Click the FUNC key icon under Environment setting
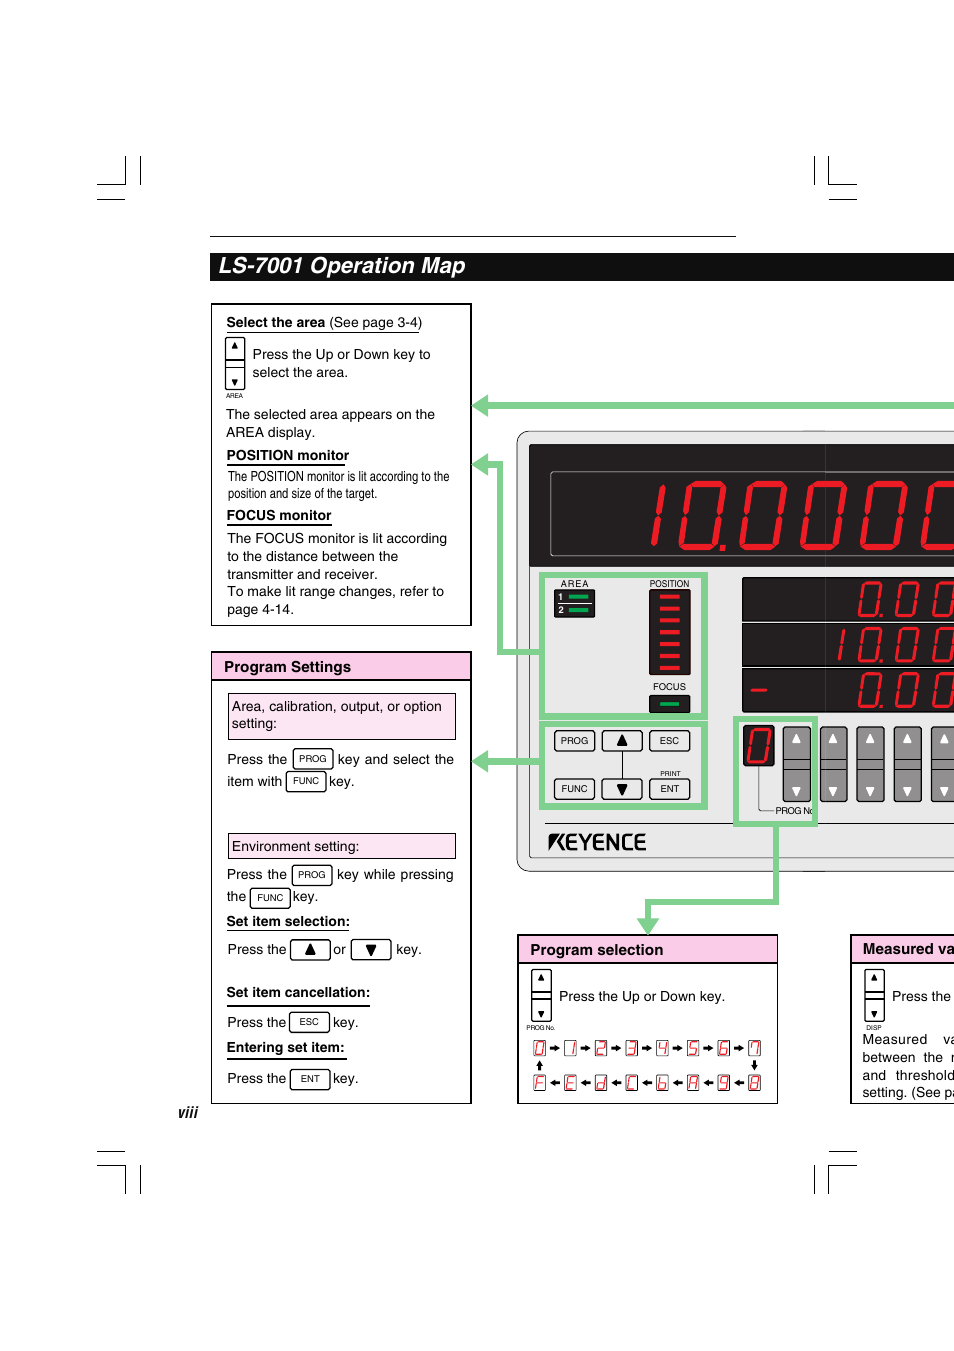The width and height of the screenshot is (954, 1351). 270,898
